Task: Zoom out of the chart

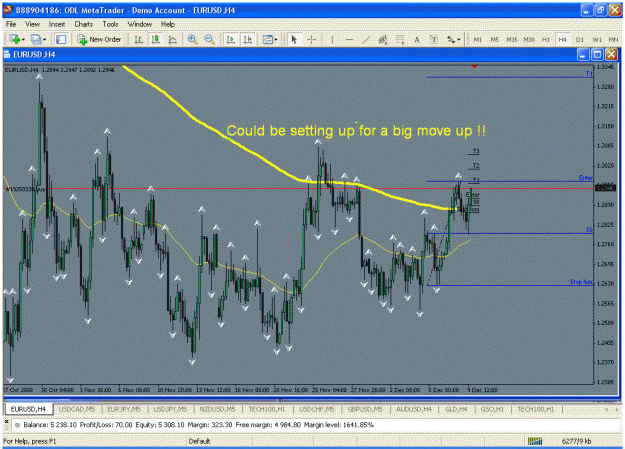Action: click(209, 39)
